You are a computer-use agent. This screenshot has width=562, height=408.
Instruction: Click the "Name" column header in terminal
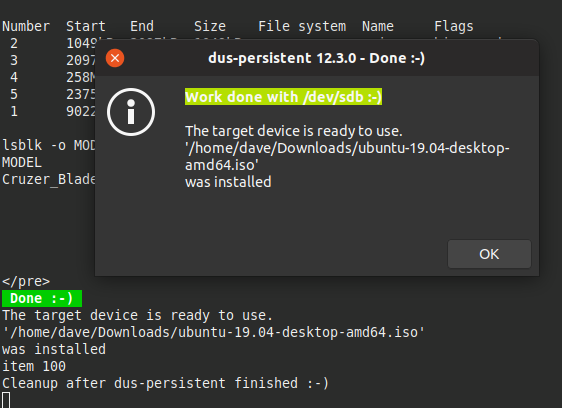tap(378, 26)
